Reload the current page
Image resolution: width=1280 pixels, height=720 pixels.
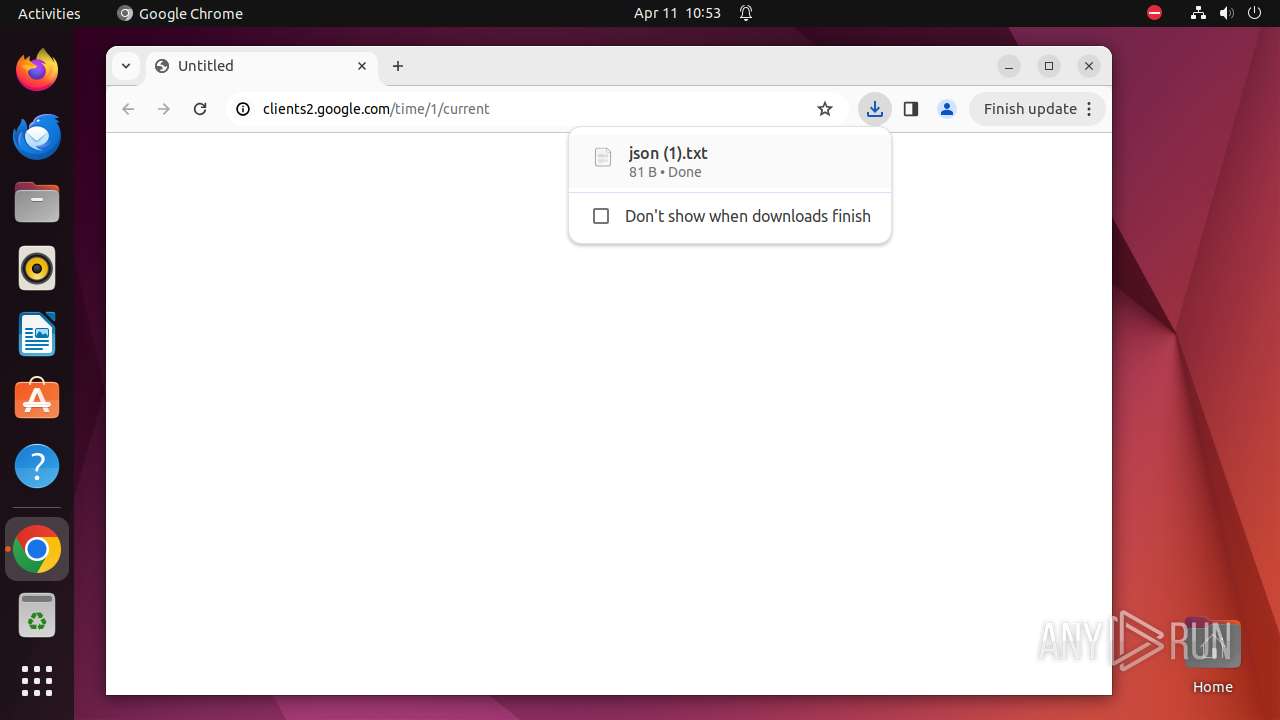click(x=200, y=109)
